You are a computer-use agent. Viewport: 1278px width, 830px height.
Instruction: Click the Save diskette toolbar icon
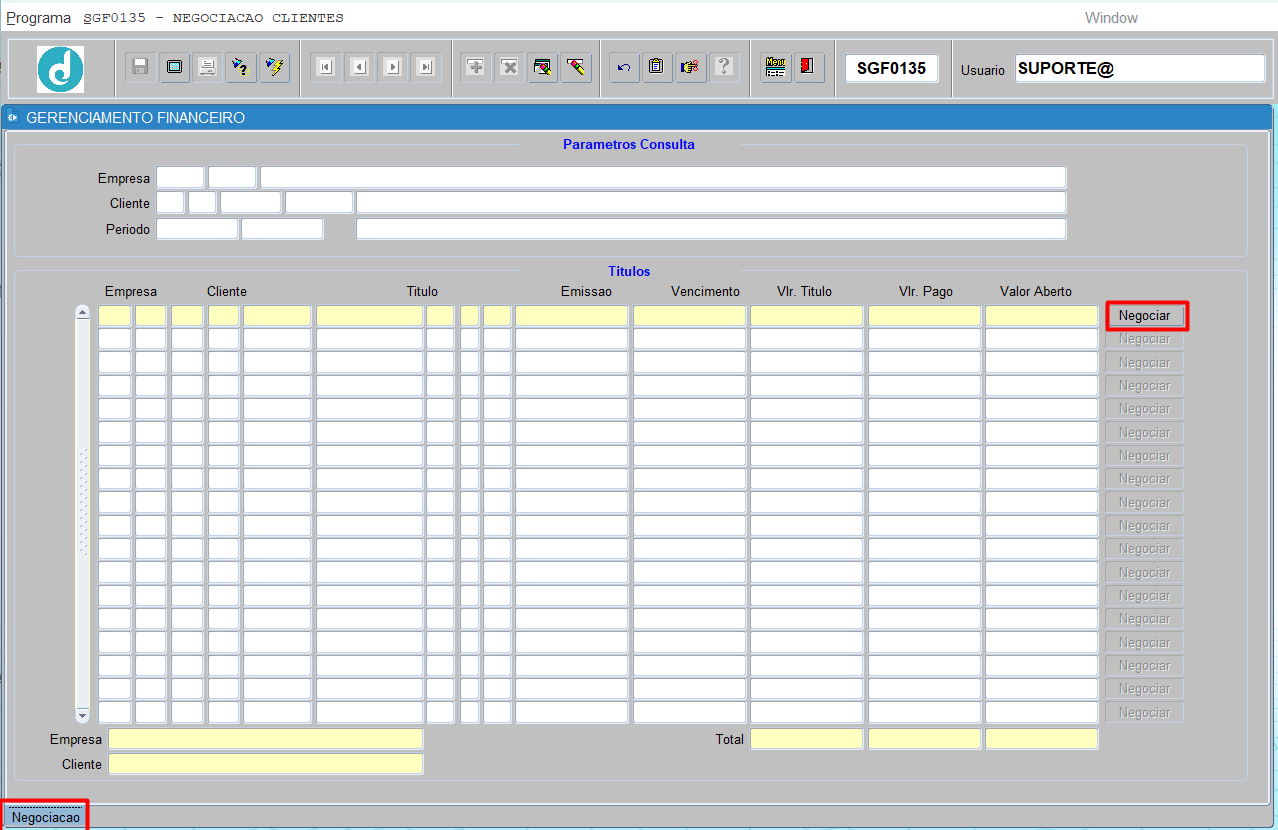tap(141, 67)
